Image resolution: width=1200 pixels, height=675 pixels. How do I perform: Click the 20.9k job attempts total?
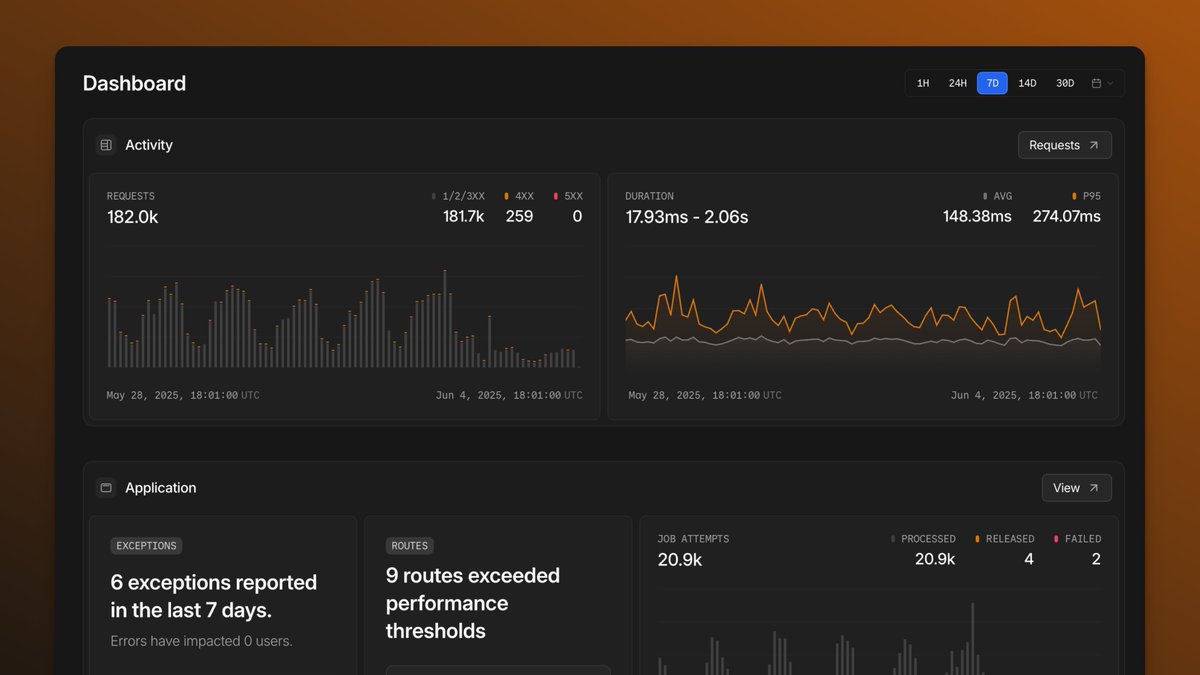click(680, 560)
